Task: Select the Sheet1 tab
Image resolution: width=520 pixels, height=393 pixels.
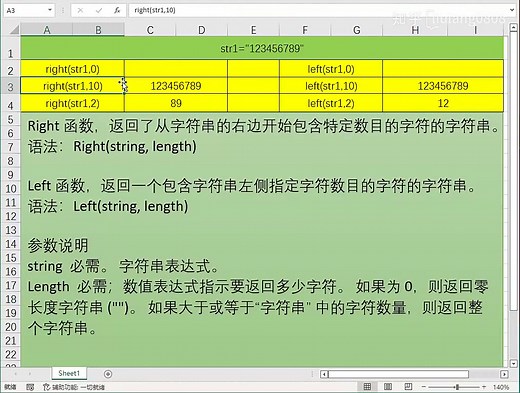Action: coord(69,373)
